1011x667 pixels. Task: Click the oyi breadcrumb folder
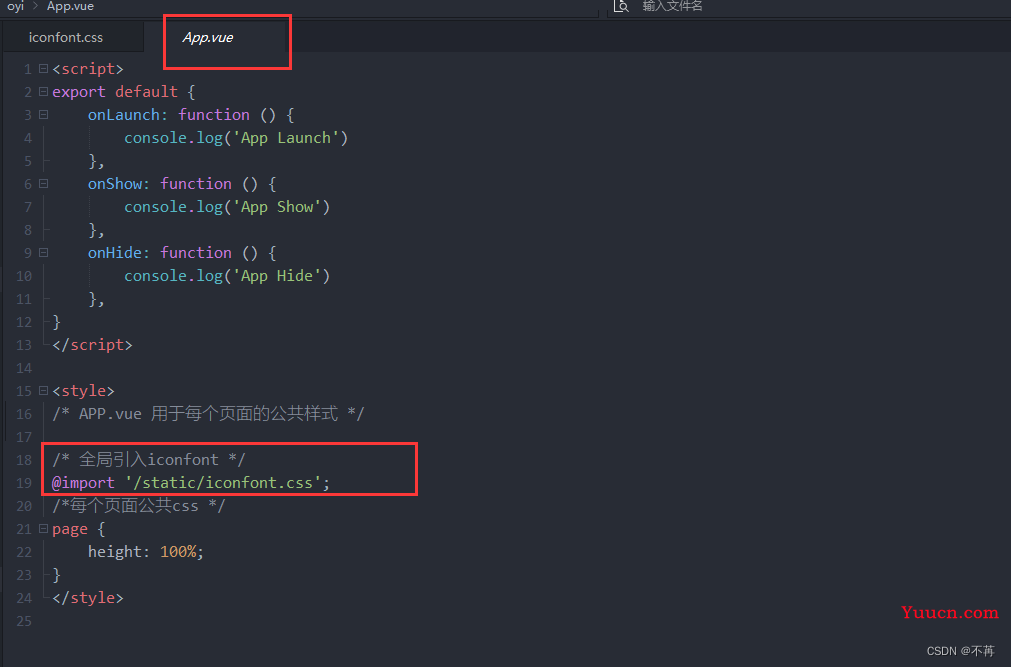[15, 6]
